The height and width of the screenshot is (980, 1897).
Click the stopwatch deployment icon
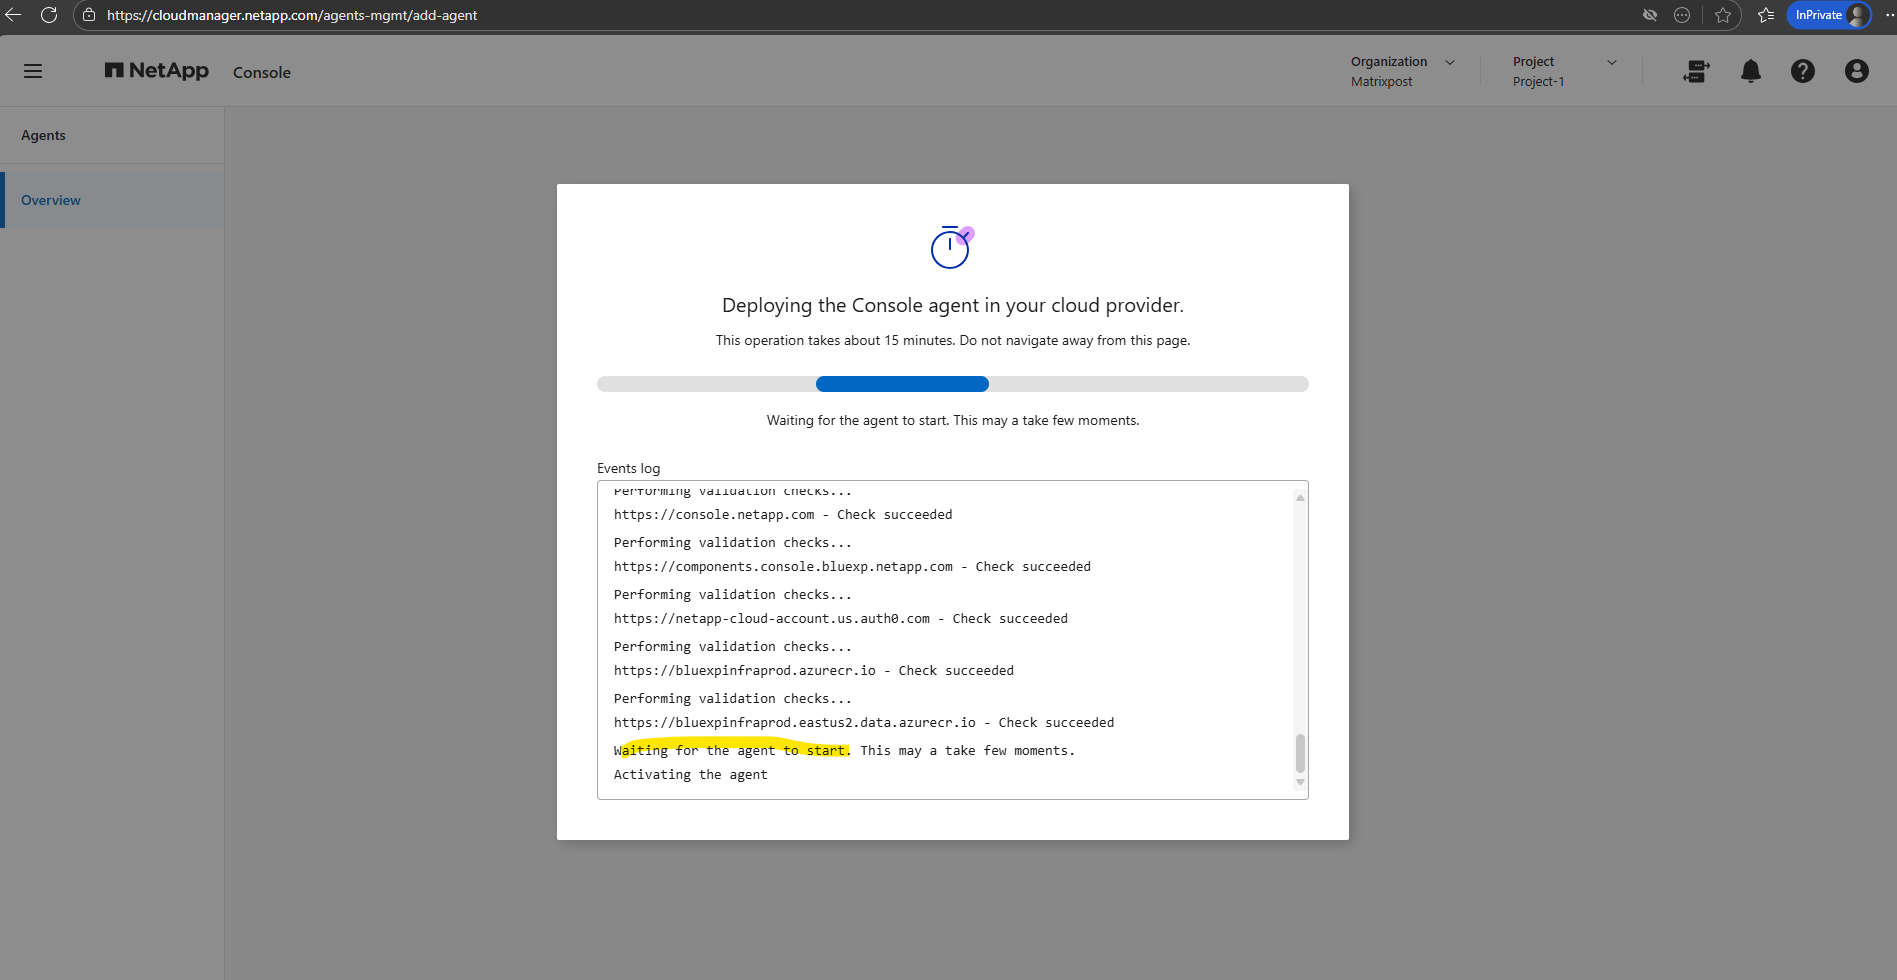point(951,247)
